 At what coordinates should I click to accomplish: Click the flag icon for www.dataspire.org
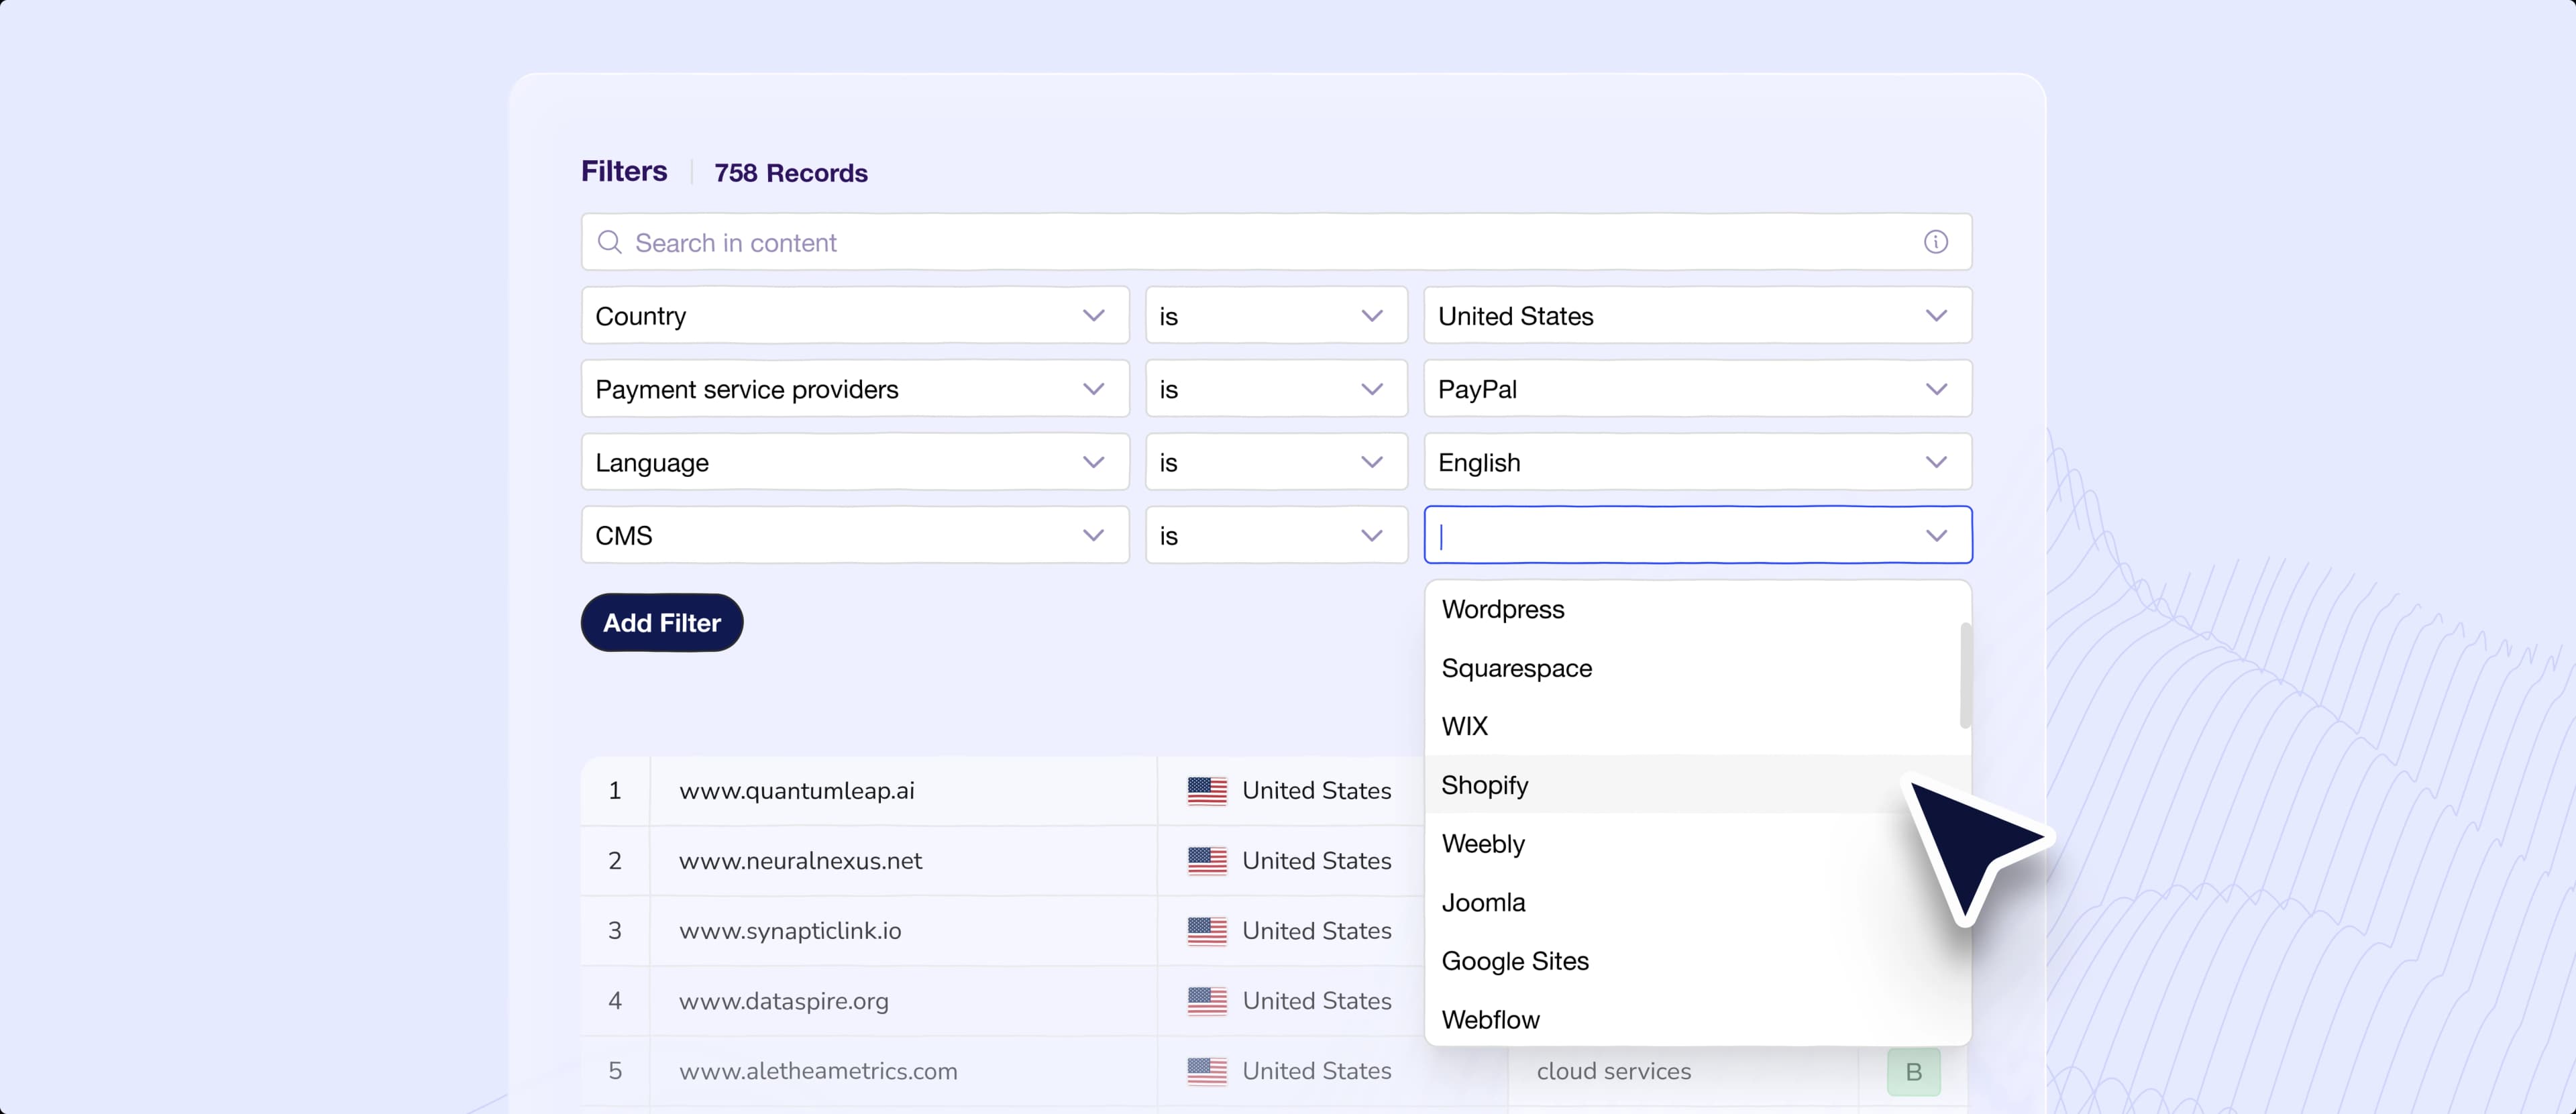pyautogui.click(x=1209, y=1001)
